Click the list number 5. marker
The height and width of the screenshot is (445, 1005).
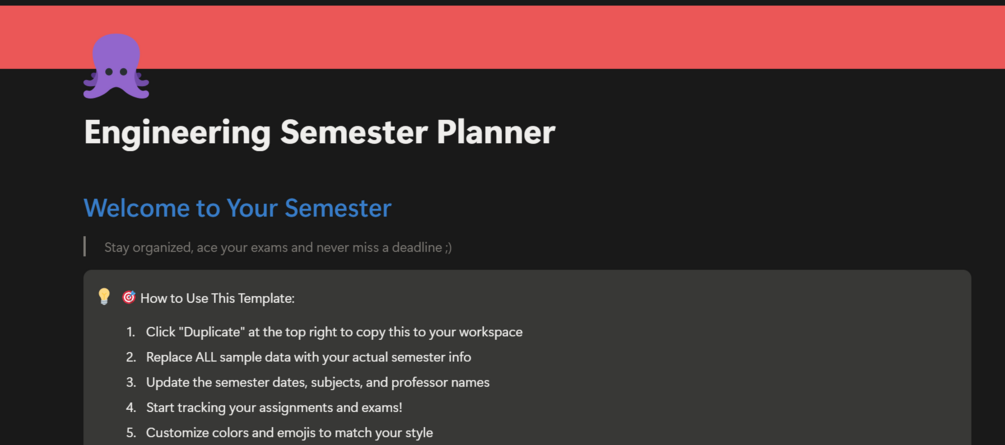(131, 433)
